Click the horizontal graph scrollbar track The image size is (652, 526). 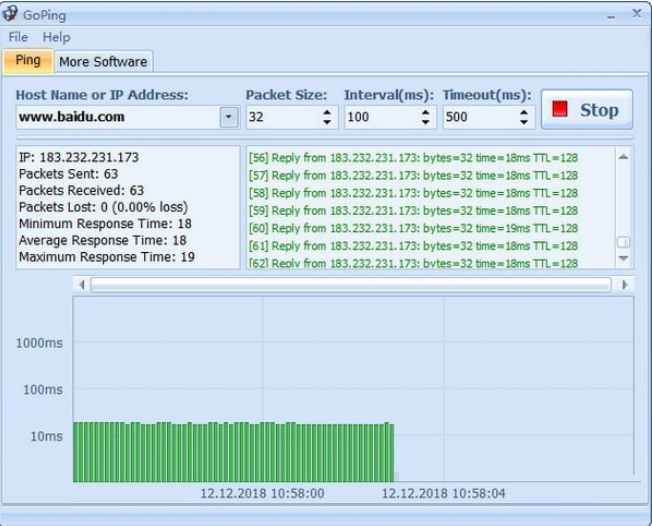tap(350, 284)
